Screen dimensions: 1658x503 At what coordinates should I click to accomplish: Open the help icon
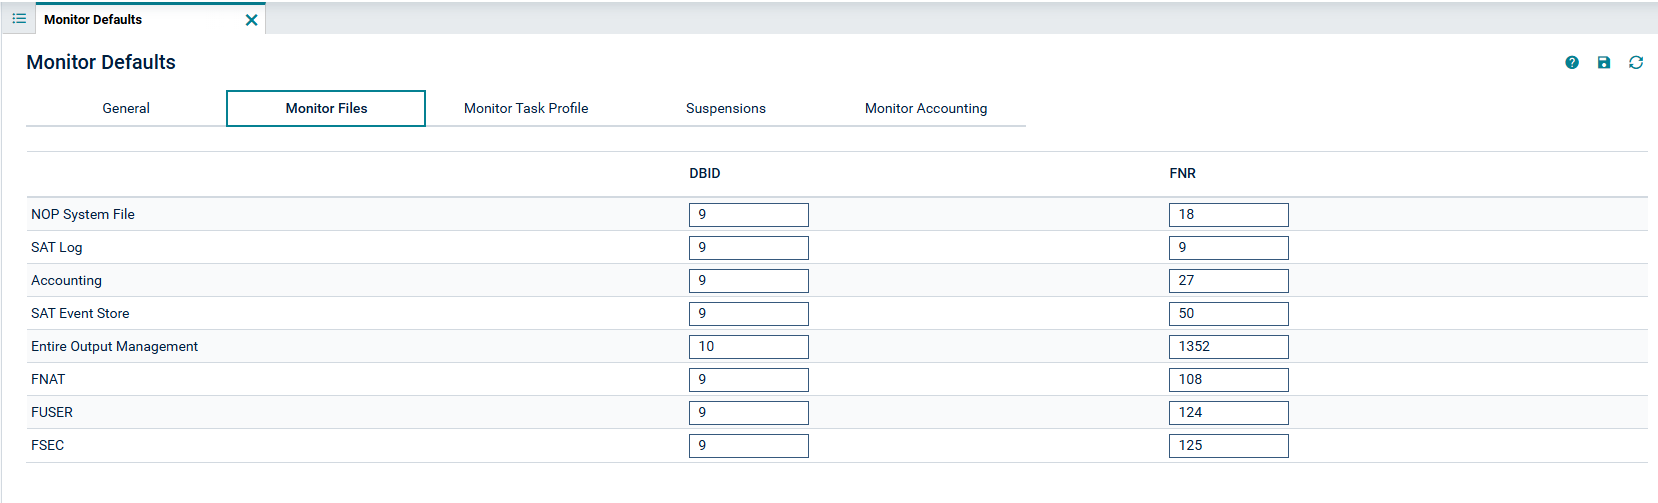coord(1572,62)
